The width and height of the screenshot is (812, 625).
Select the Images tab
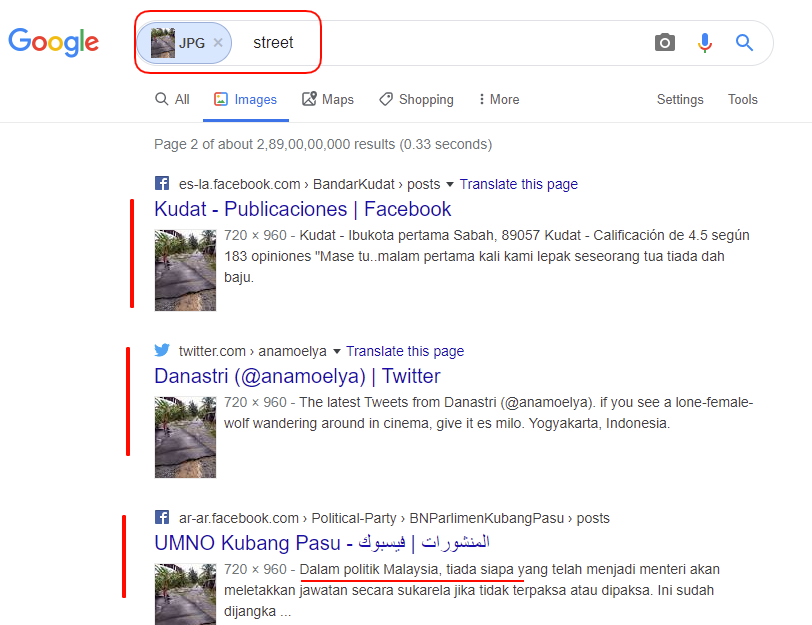[246, 99]
